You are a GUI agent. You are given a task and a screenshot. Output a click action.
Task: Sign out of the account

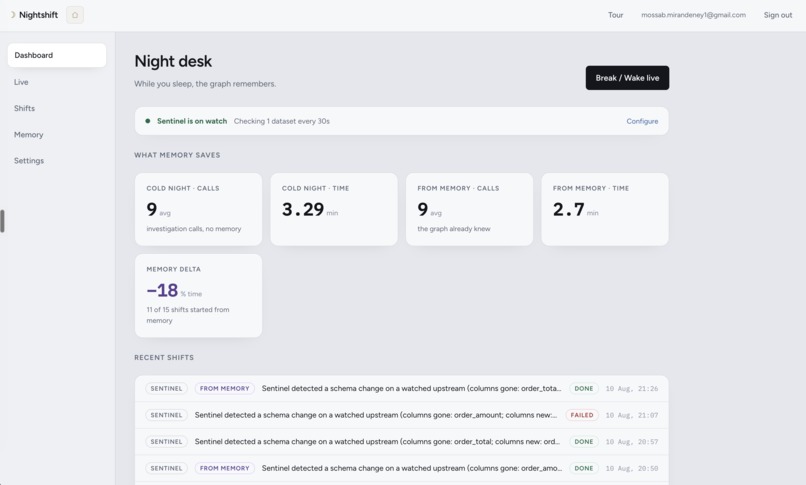778,15
